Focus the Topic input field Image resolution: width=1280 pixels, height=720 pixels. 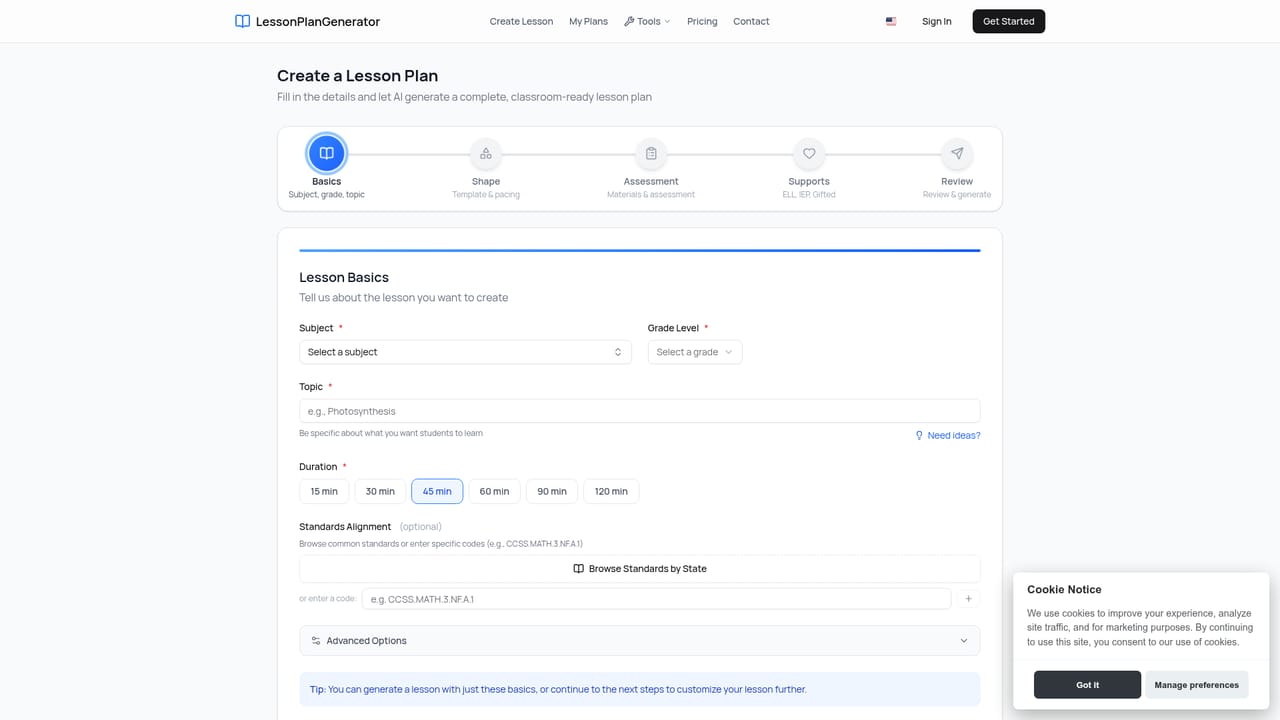click(x=640, y=411)
